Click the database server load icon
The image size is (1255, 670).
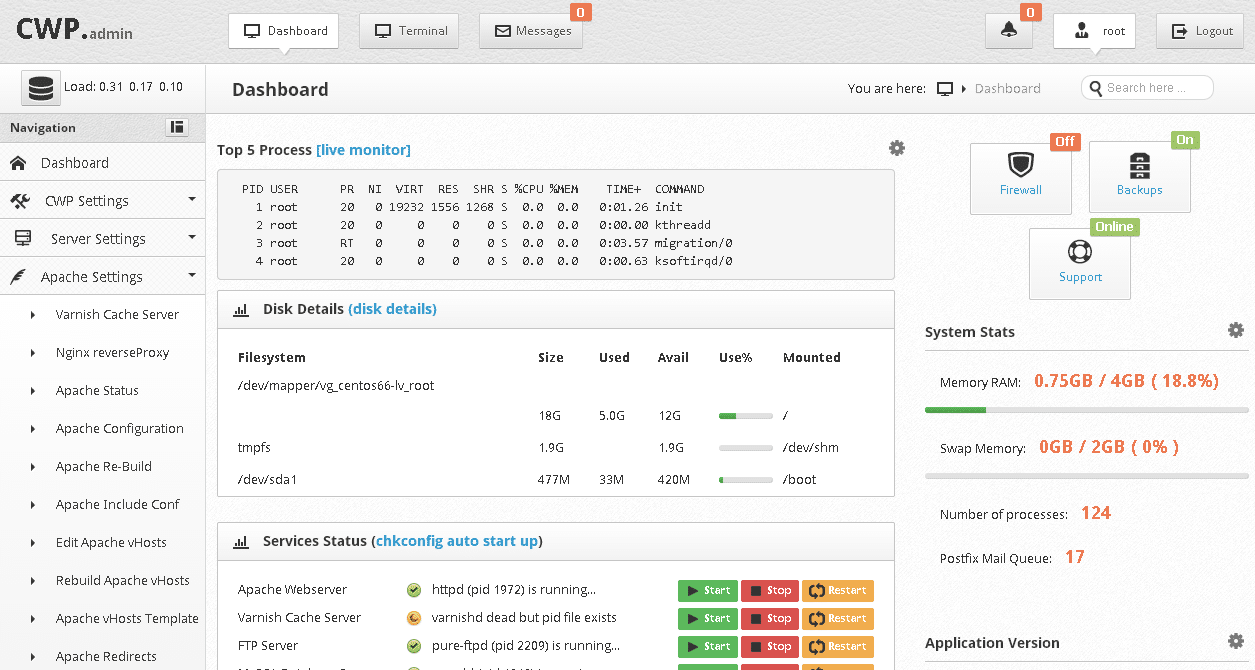point(41,88)
